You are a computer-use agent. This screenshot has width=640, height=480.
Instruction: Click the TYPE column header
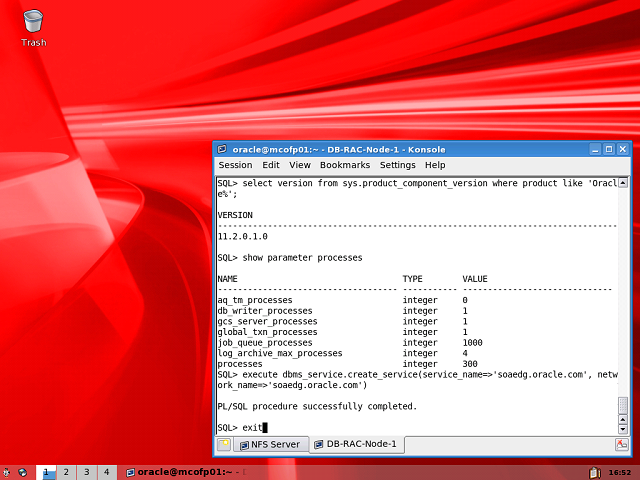pyautogui.click(x=412, y=279)
